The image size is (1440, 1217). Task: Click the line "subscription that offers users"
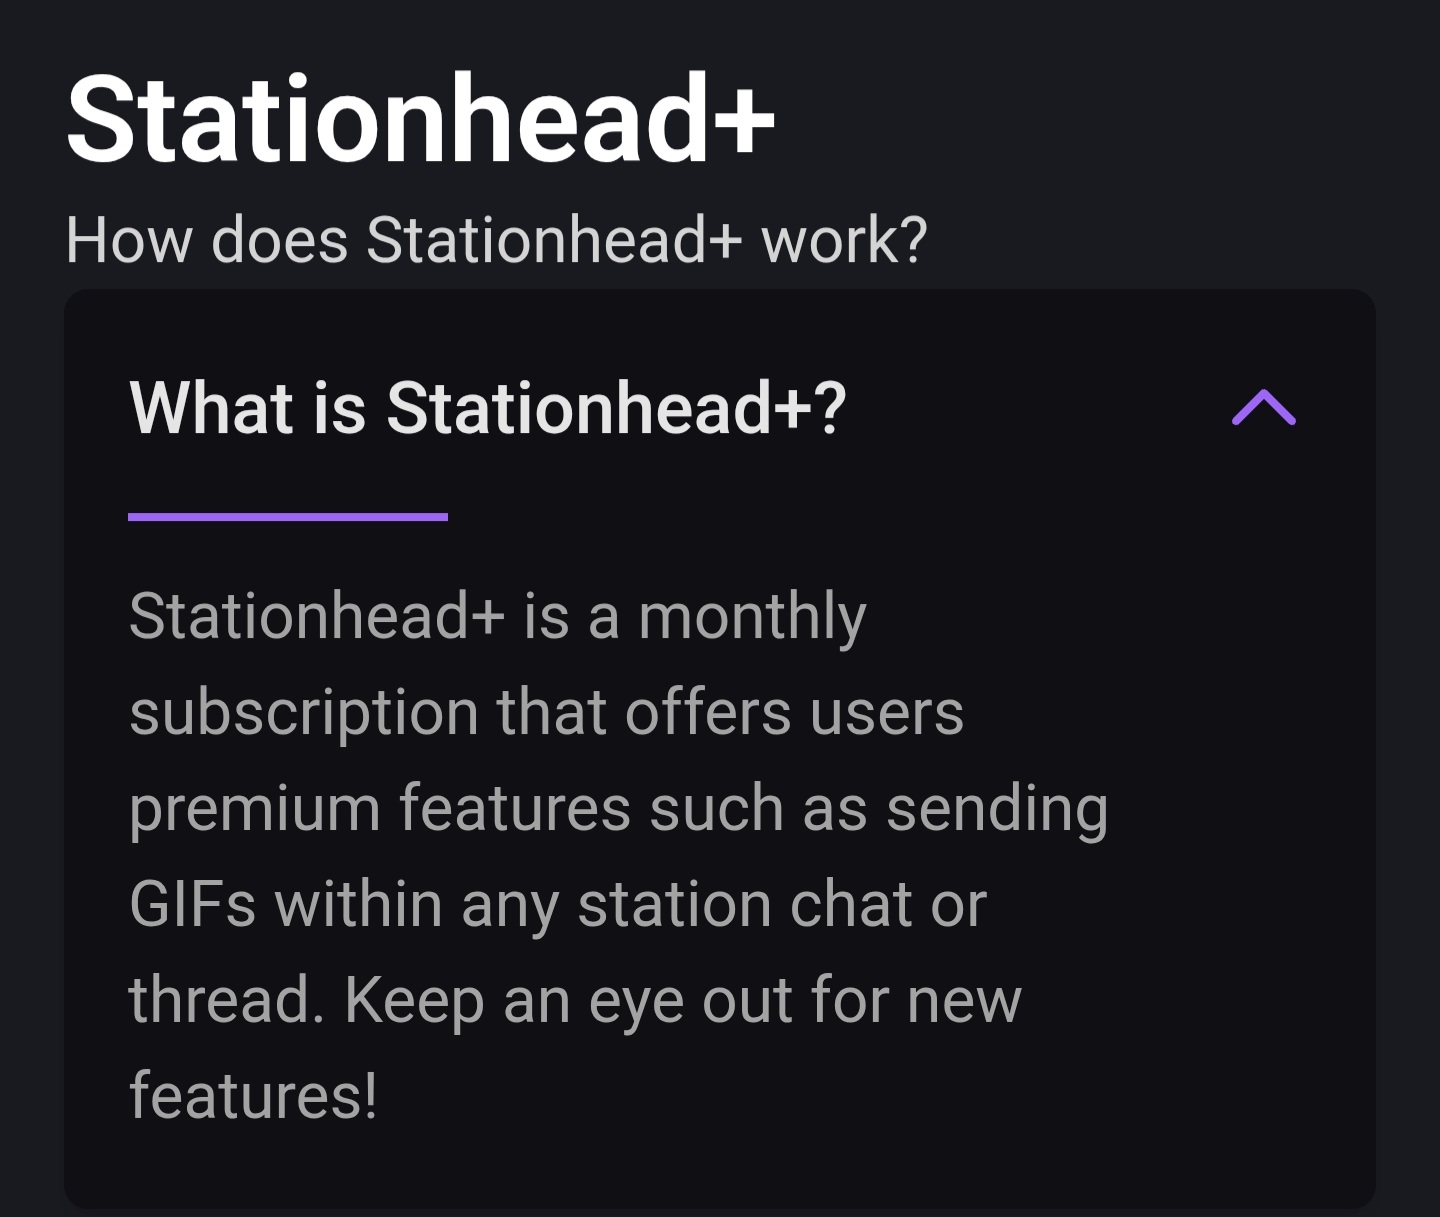pyautogui.click(x=546, y=712)
